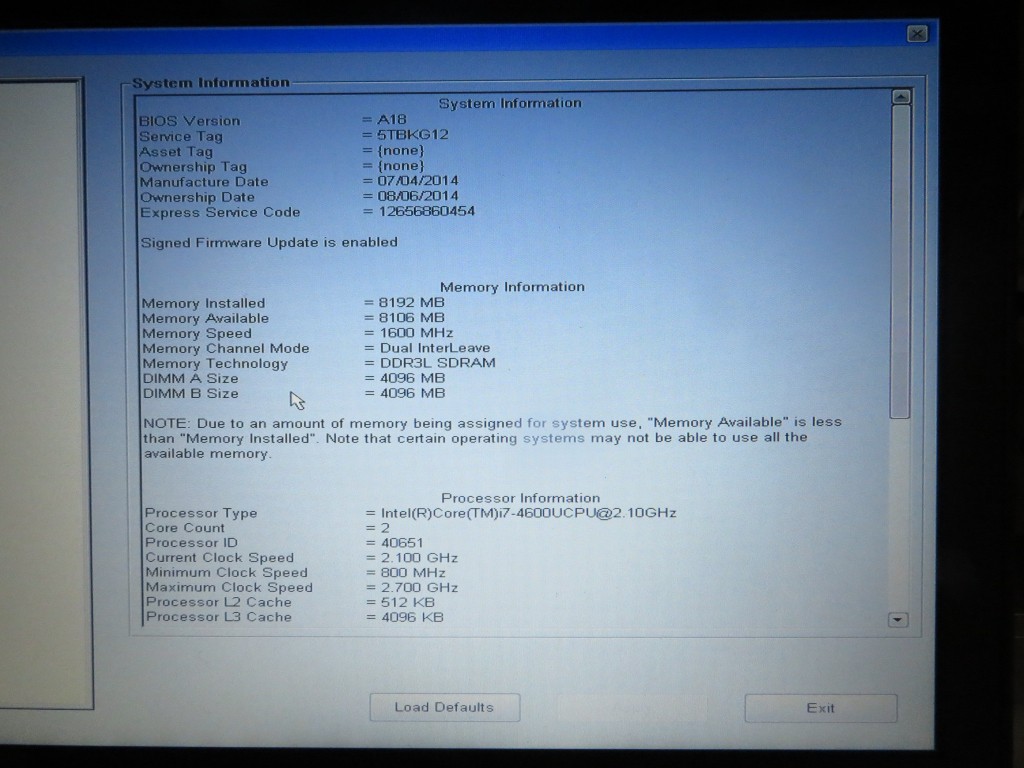Select Memory Available value 8106 MB
Image resolution: width=1024 pixels, height=768 pixels.
pyautogui.click(x=411, y=317)
